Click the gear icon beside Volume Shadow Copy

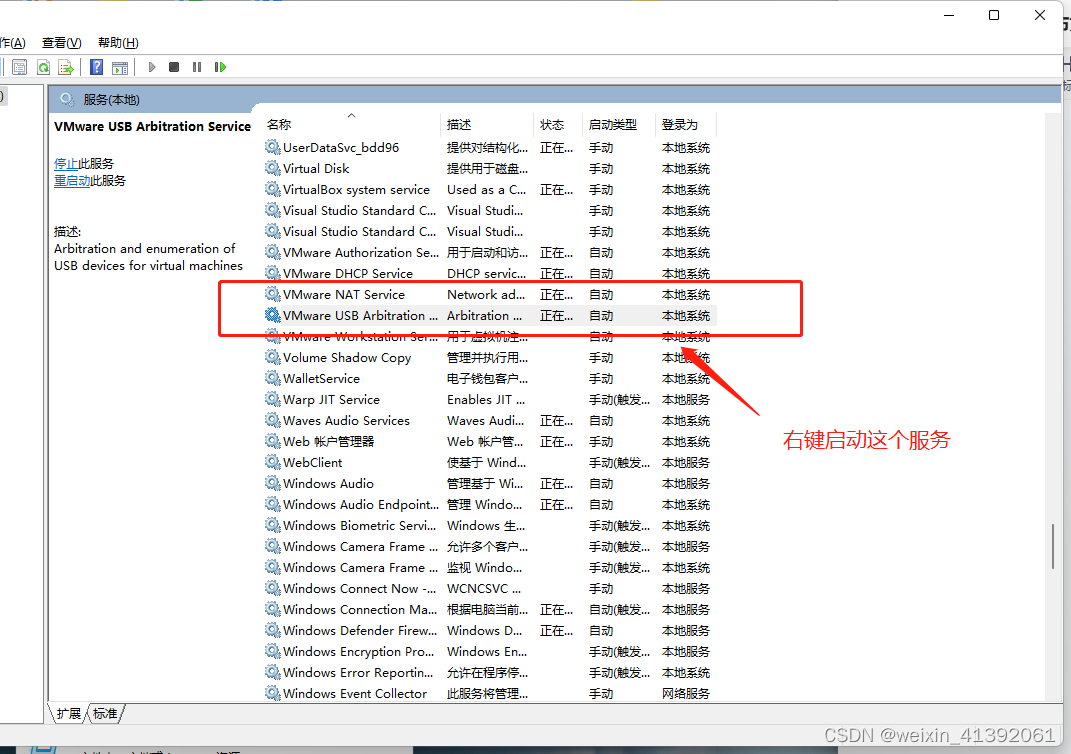(273, 357)
